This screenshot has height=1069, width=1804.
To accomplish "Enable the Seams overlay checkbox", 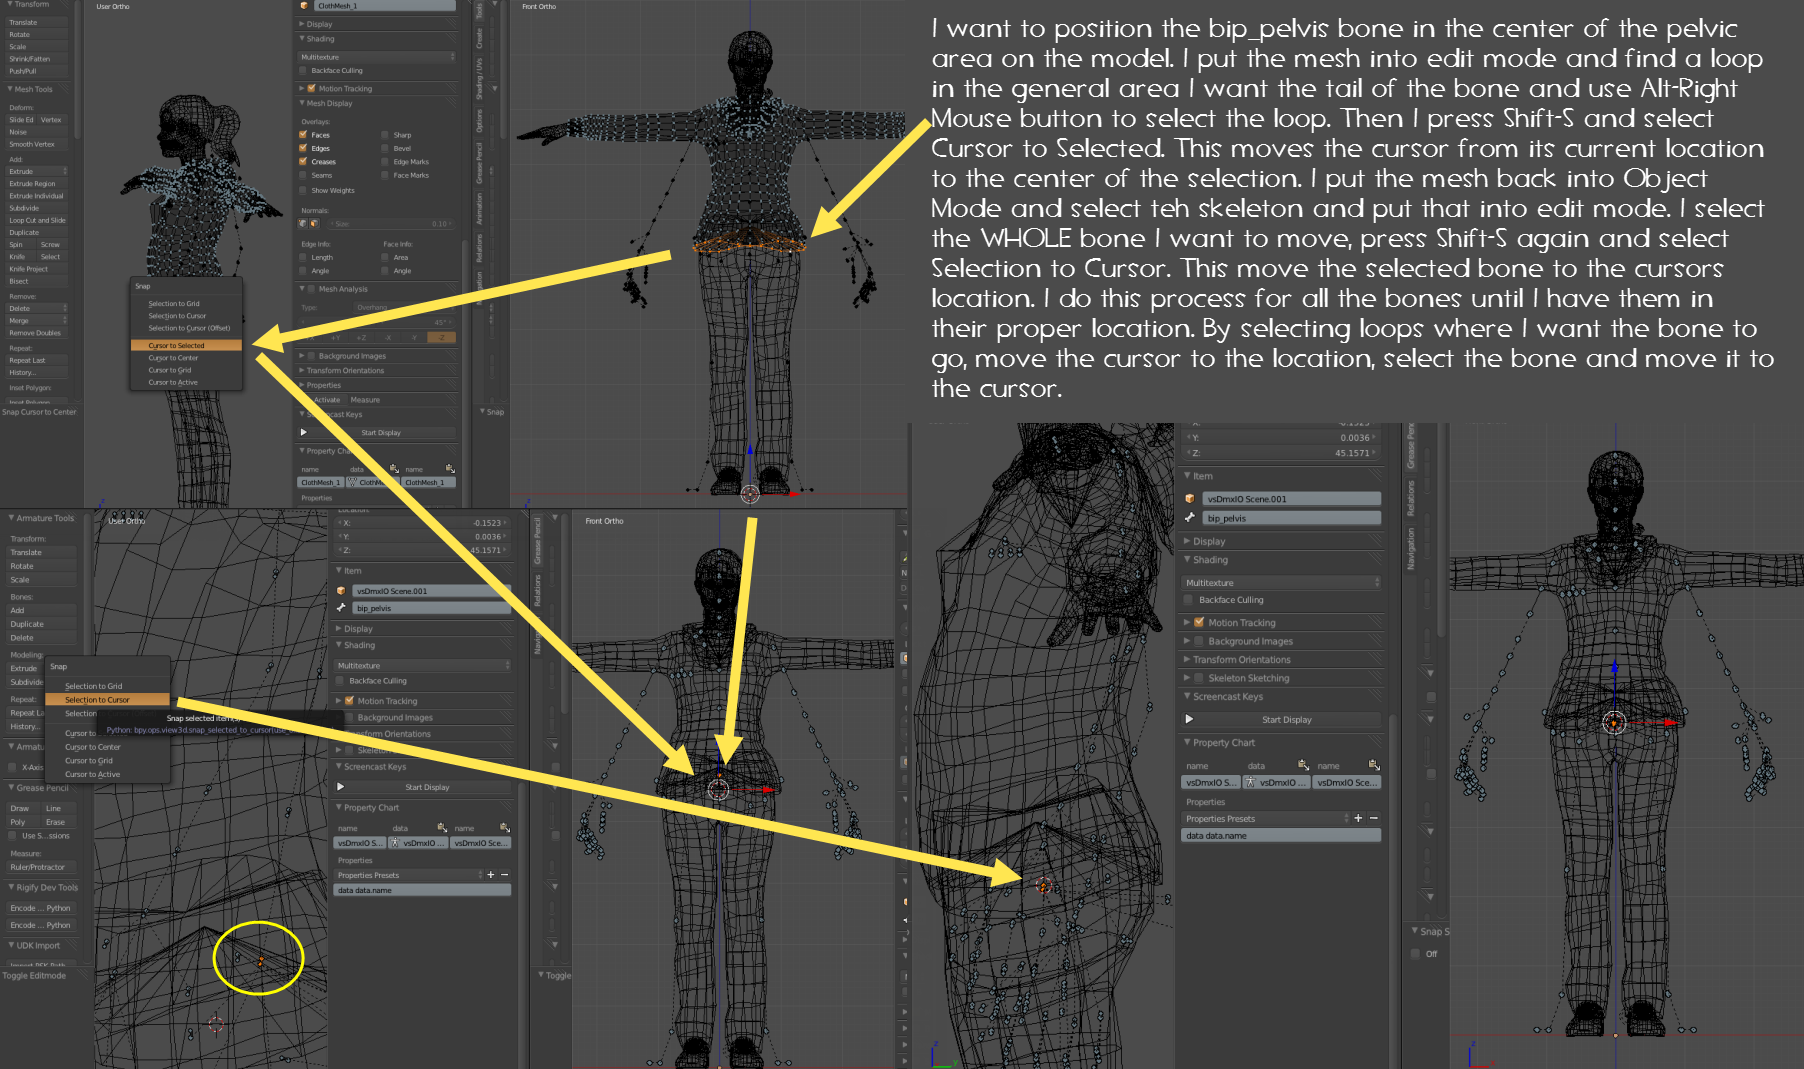I will [303, 175].
